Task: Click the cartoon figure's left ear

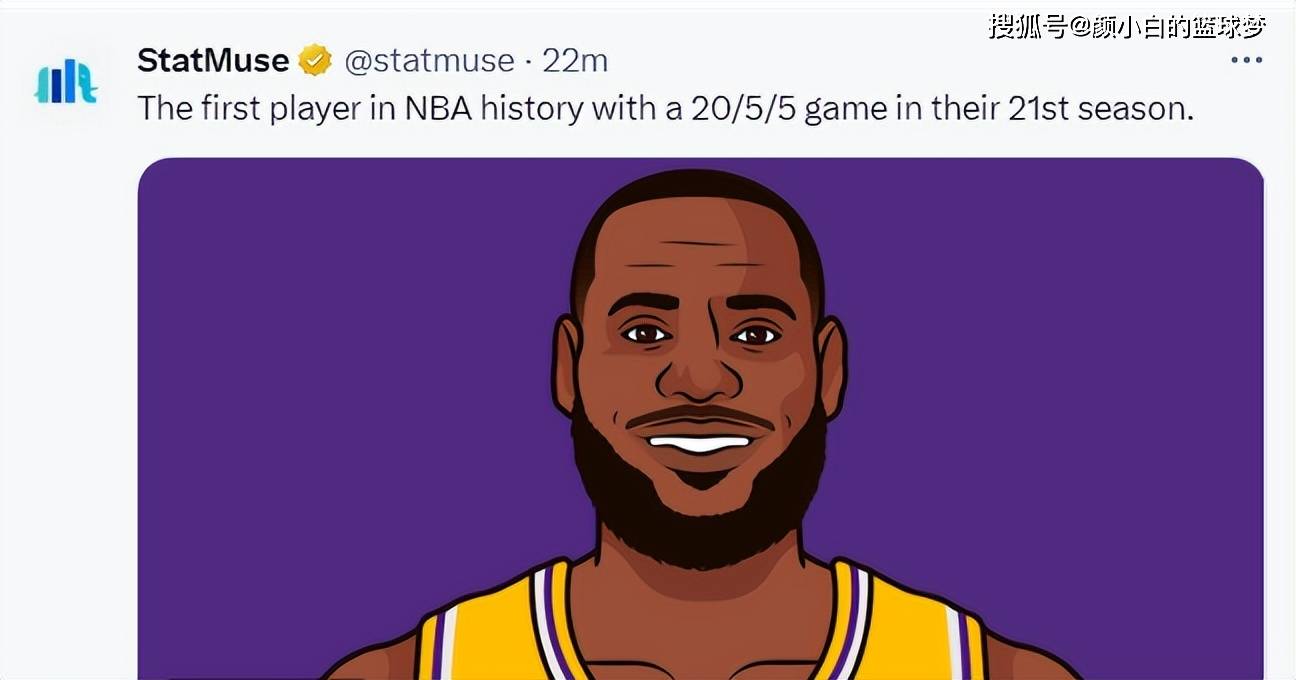Action: point(566,365)
